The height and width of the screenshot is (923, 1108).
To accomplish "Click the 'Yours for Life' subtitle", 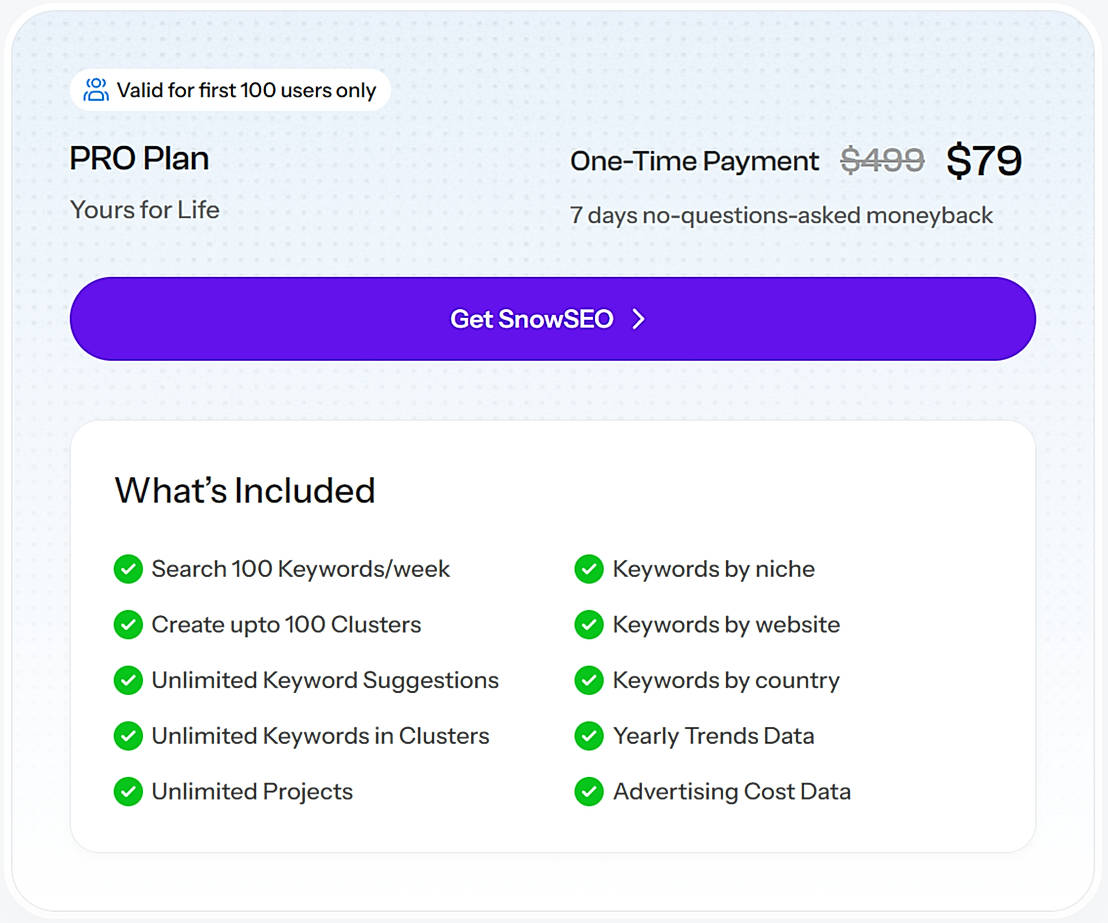I will click(x=145, y=210).
